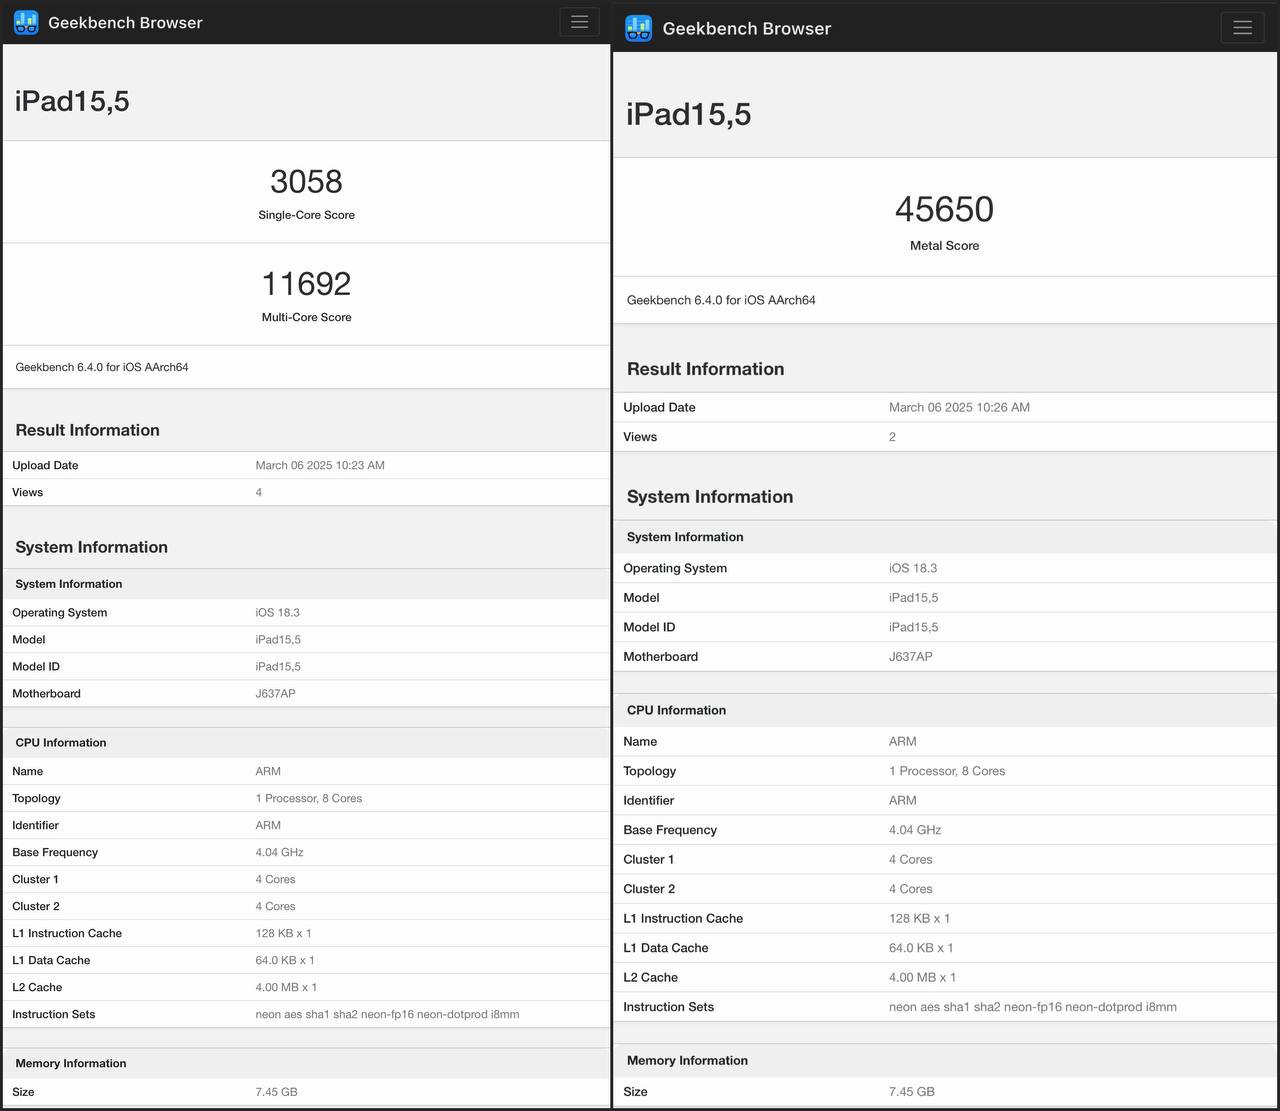
Task: Click the Memory Information heading on the CPU page
Action: coord(71,1063)
